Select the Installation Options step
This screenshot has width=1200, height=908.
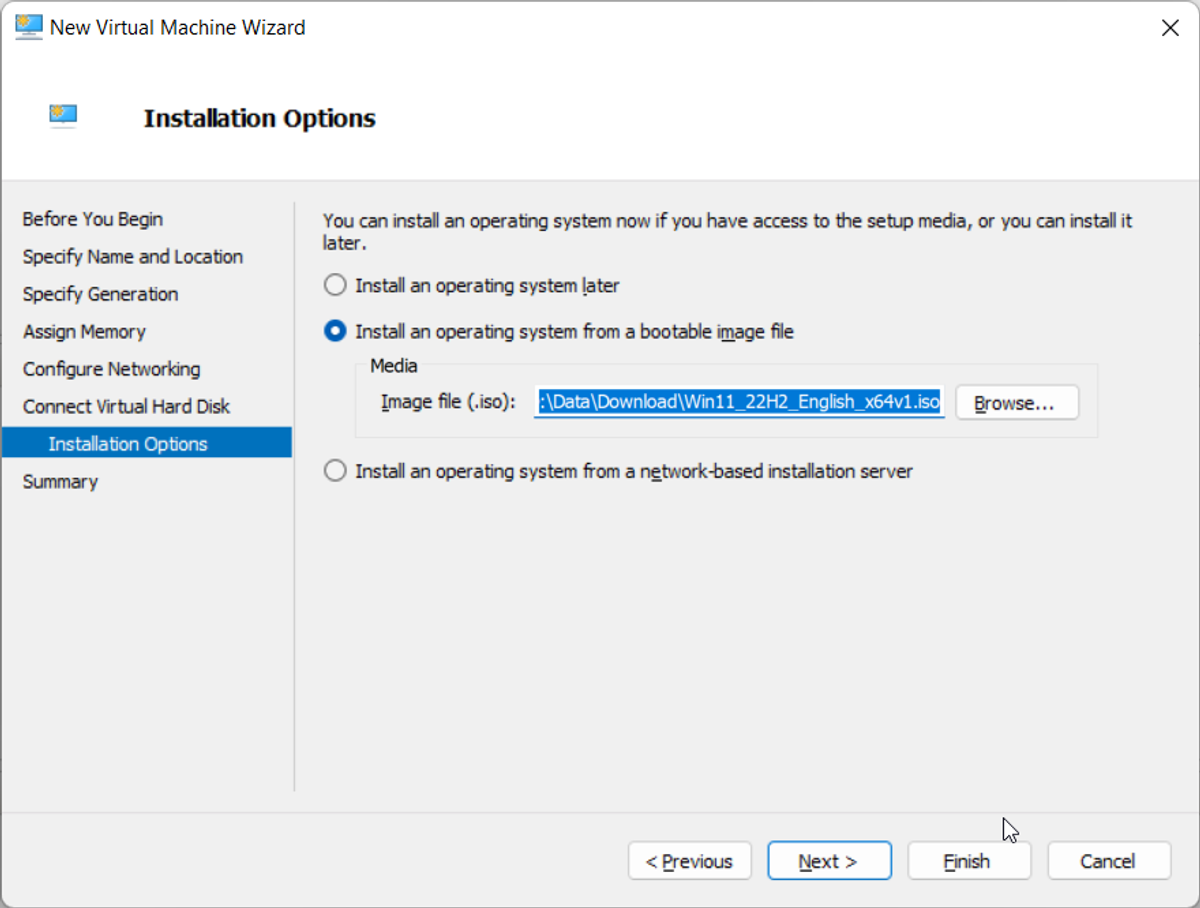147,443
